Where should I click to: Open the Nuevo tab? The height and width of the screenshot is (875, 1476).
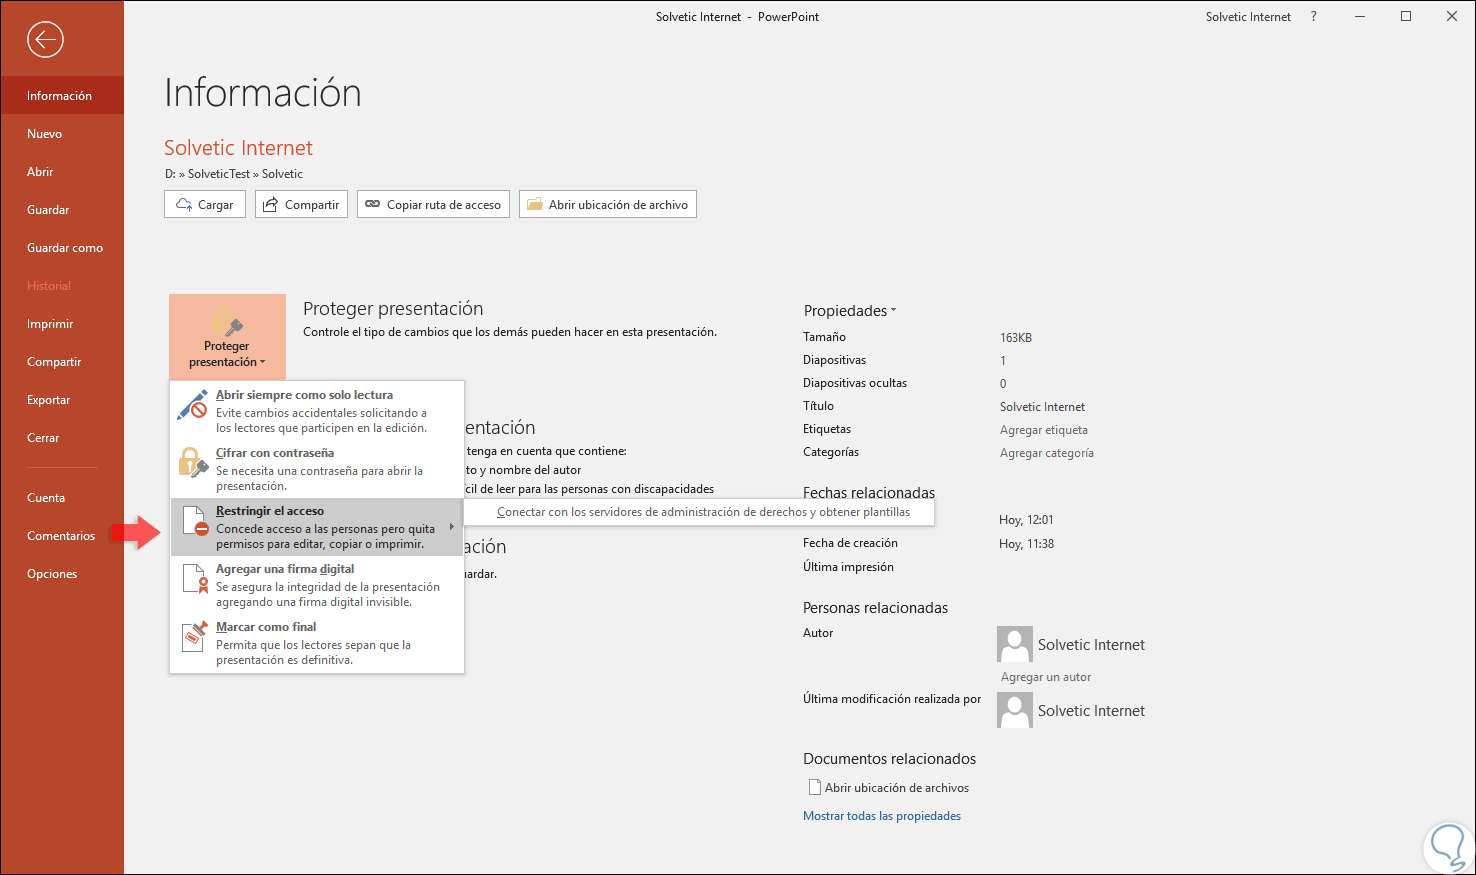62,134
